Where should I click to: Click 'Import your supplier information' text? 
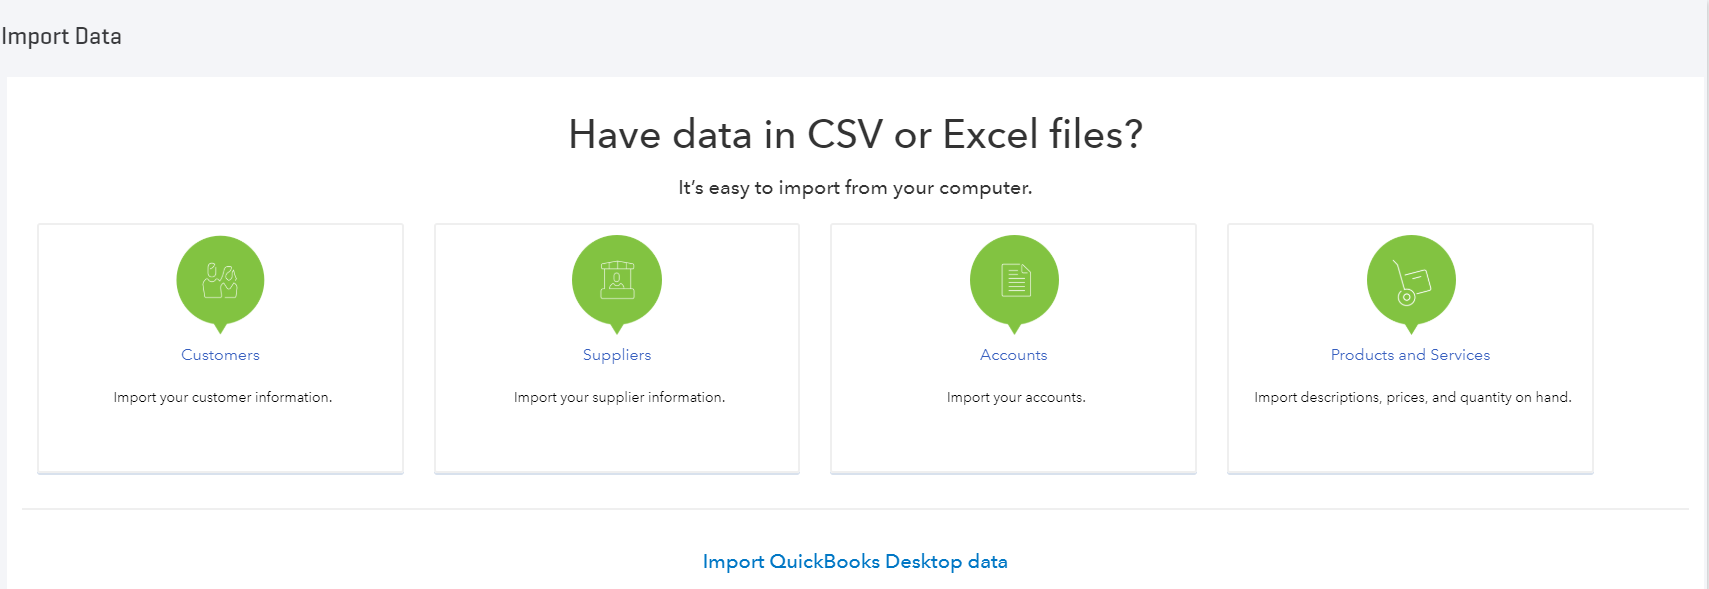(x=620, y=397)
